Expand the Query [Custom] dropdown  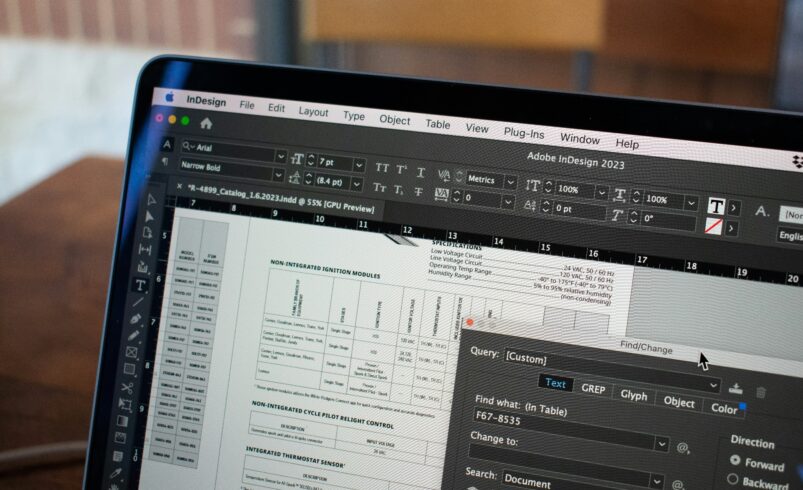tap(713, 385)
